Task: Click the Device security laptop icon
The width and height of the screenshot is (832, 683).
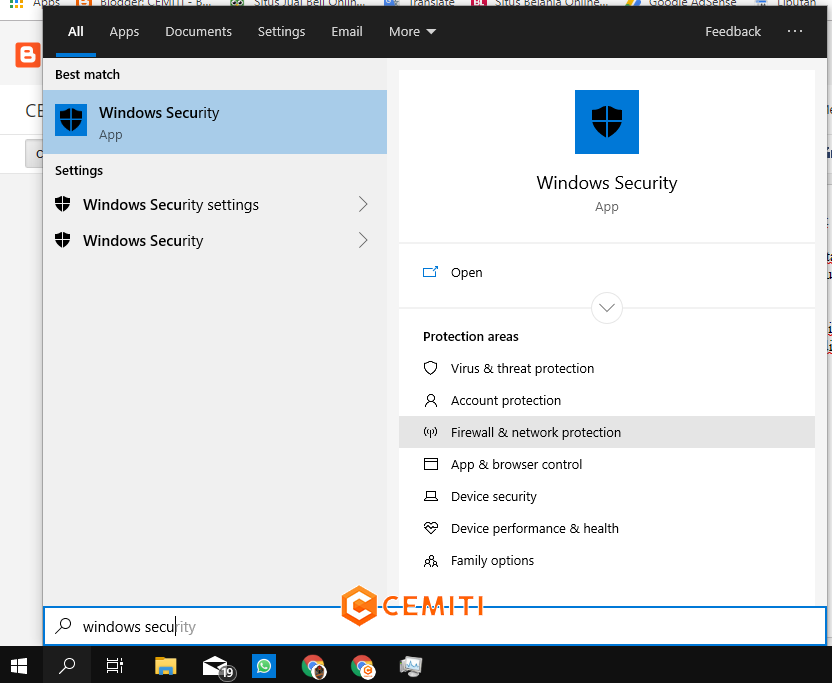Action: 431,496
